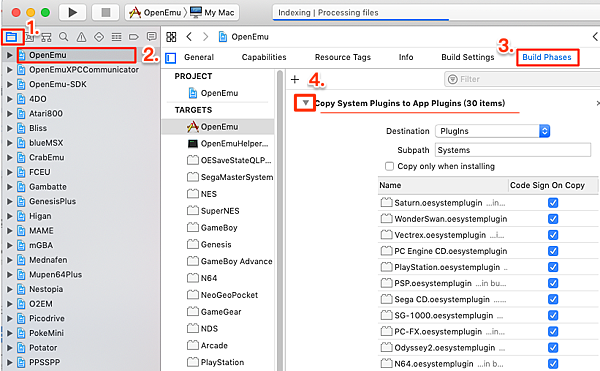The width and height of the screenshot is (600, 371).
Task: Select the OpenEmu scheme in toolbar
Action: [155, 13]
